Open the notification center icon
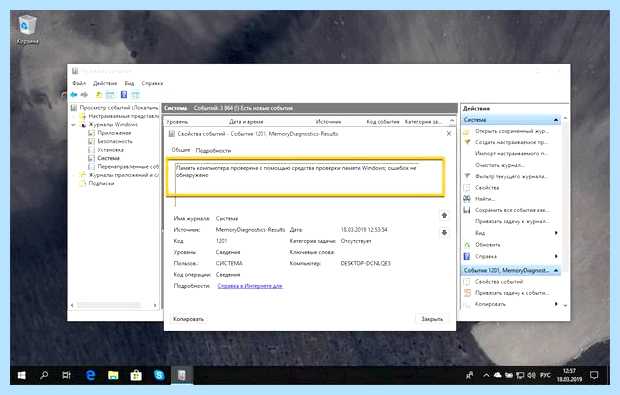 click(x=594, y=375)
